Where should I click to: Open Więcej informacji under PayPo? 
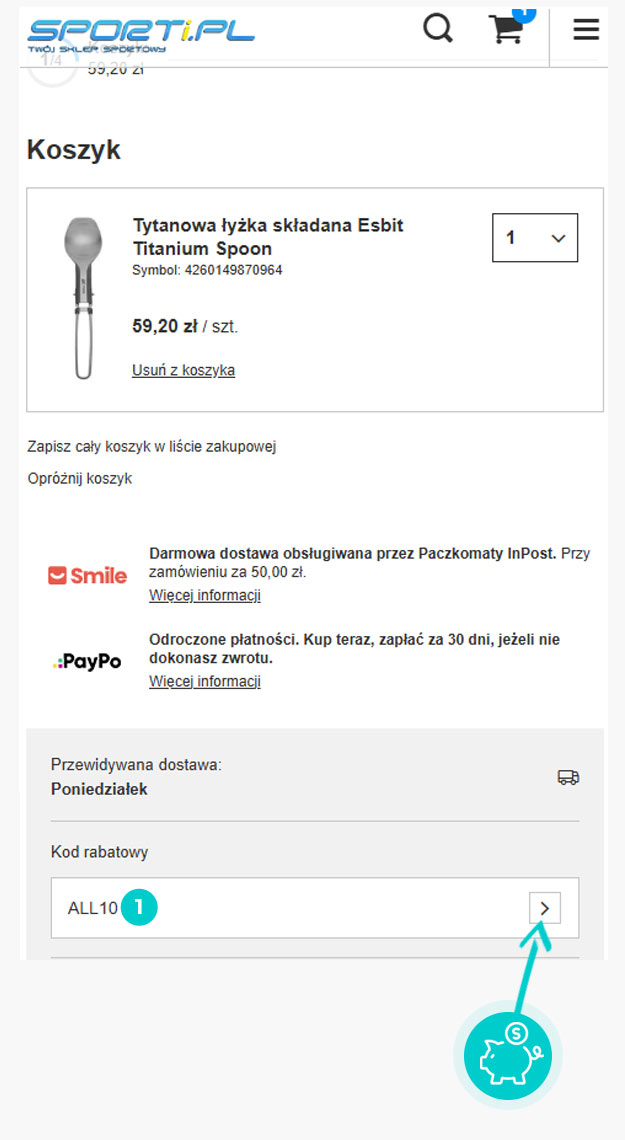point(204,680)
